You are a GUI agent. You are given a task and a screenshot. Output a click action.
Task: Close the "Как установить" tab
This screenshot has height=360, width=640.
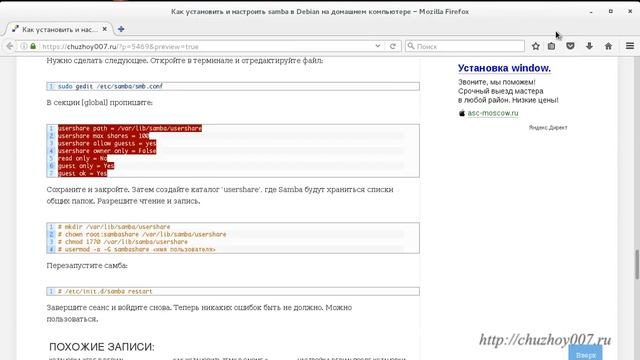[x=104, y=29]
